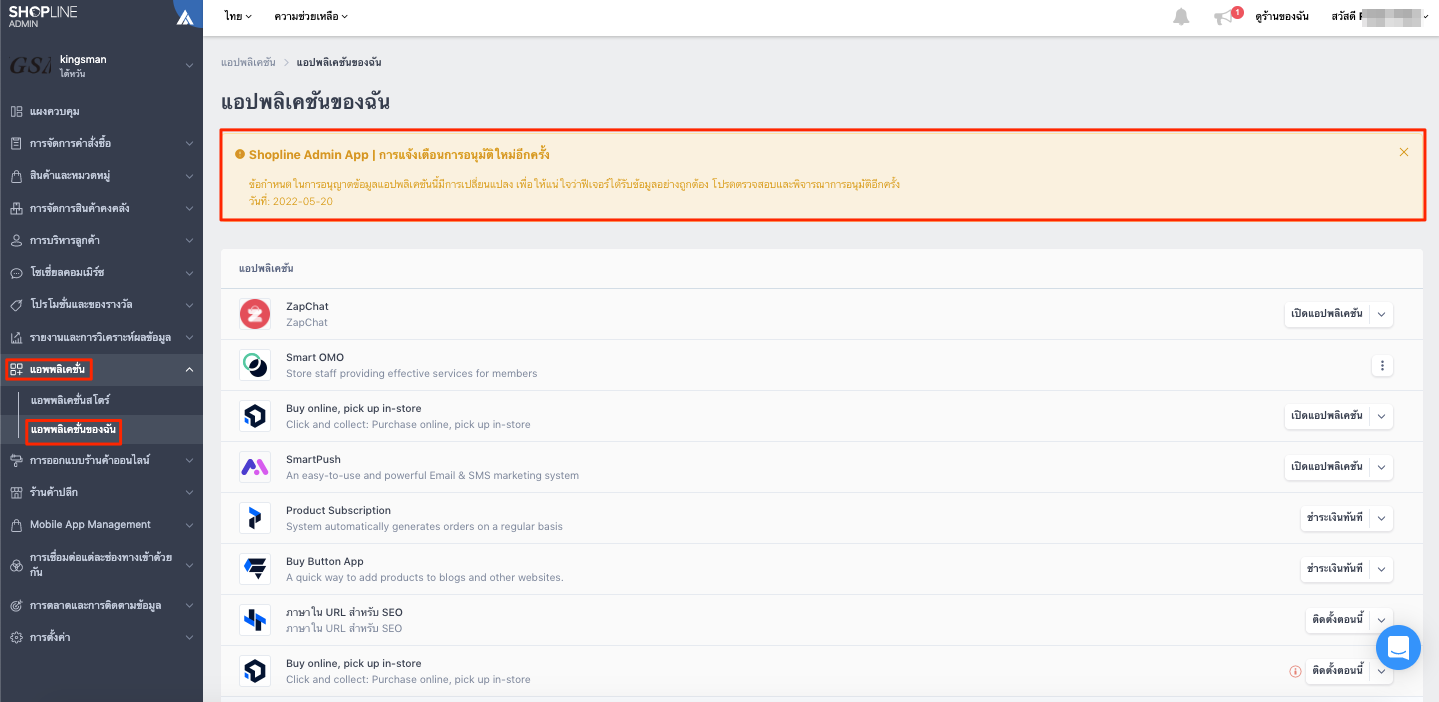Click ดูร้านของฉัน view store link

click(x=1282, y=17)
